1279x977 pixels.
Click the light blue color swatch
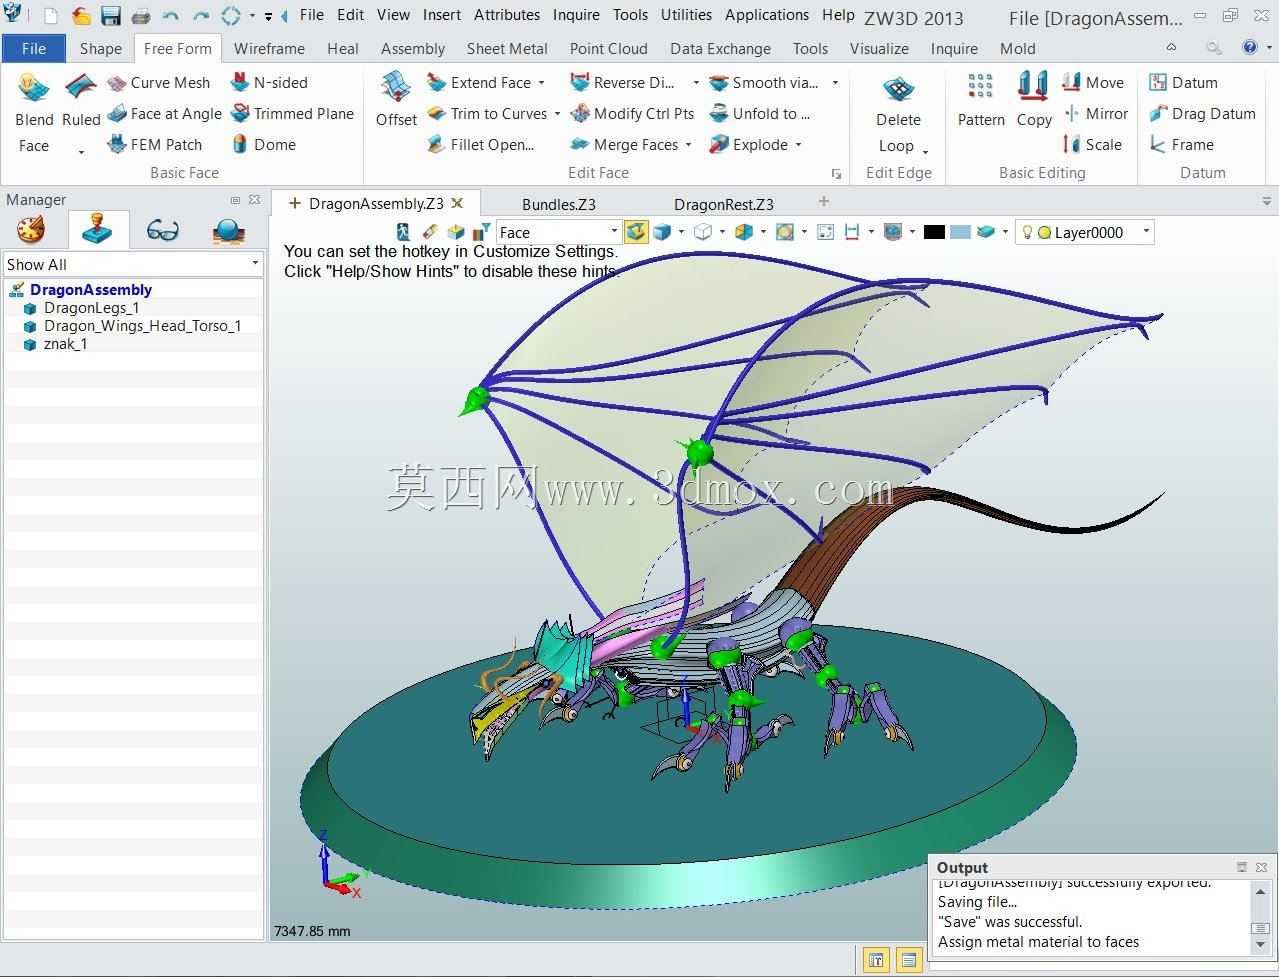point(960,232)
